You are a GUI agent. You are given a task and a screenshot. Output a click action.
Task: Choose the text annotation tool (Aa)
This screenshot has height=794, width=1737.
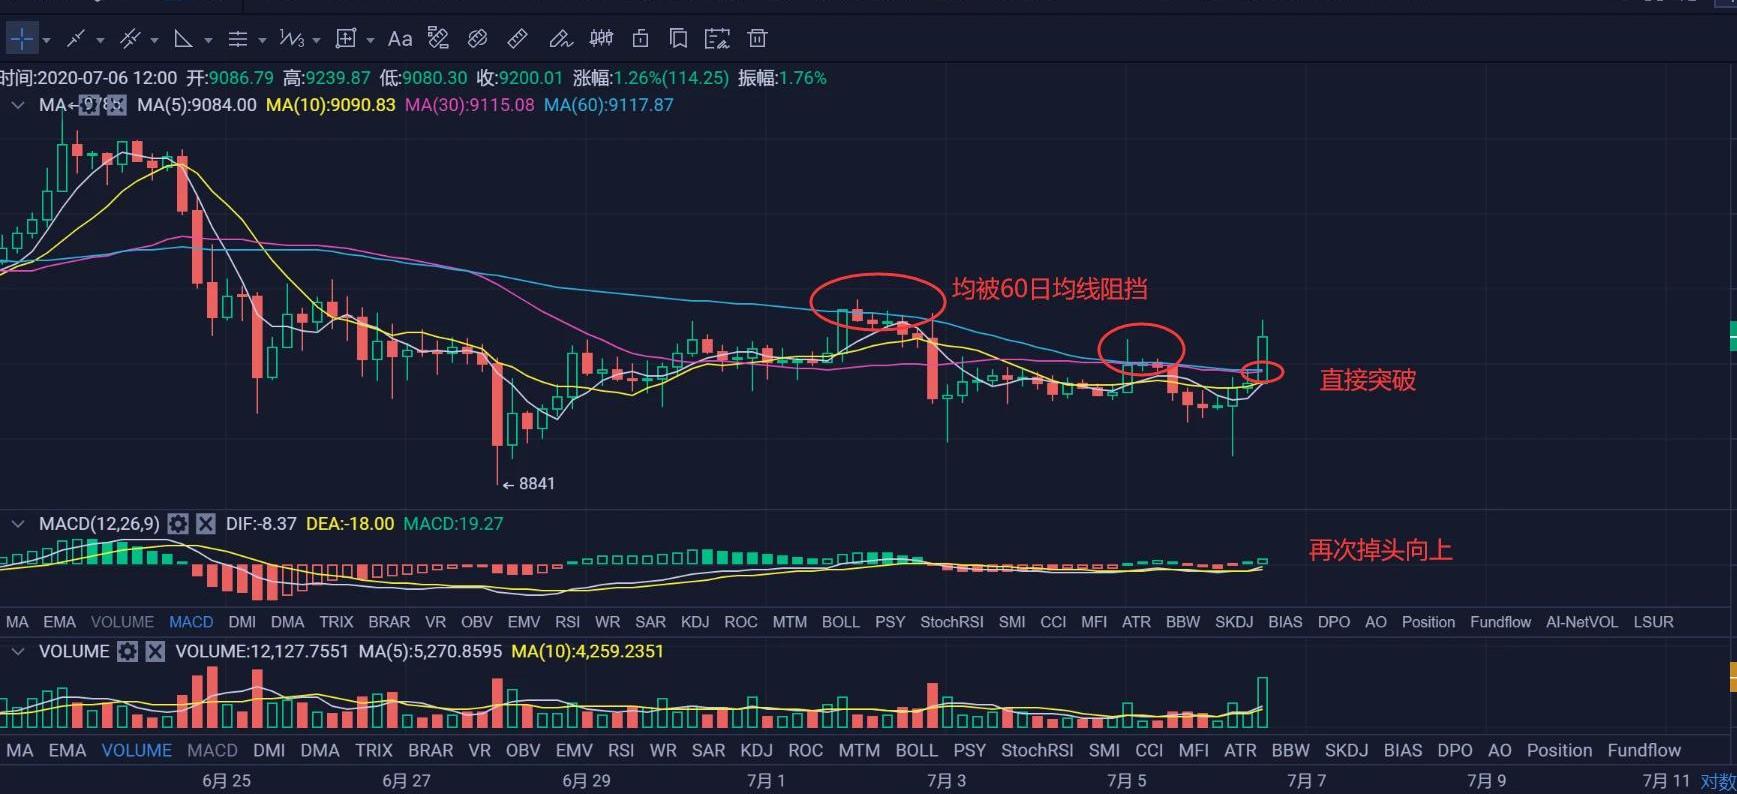[400, 39]
